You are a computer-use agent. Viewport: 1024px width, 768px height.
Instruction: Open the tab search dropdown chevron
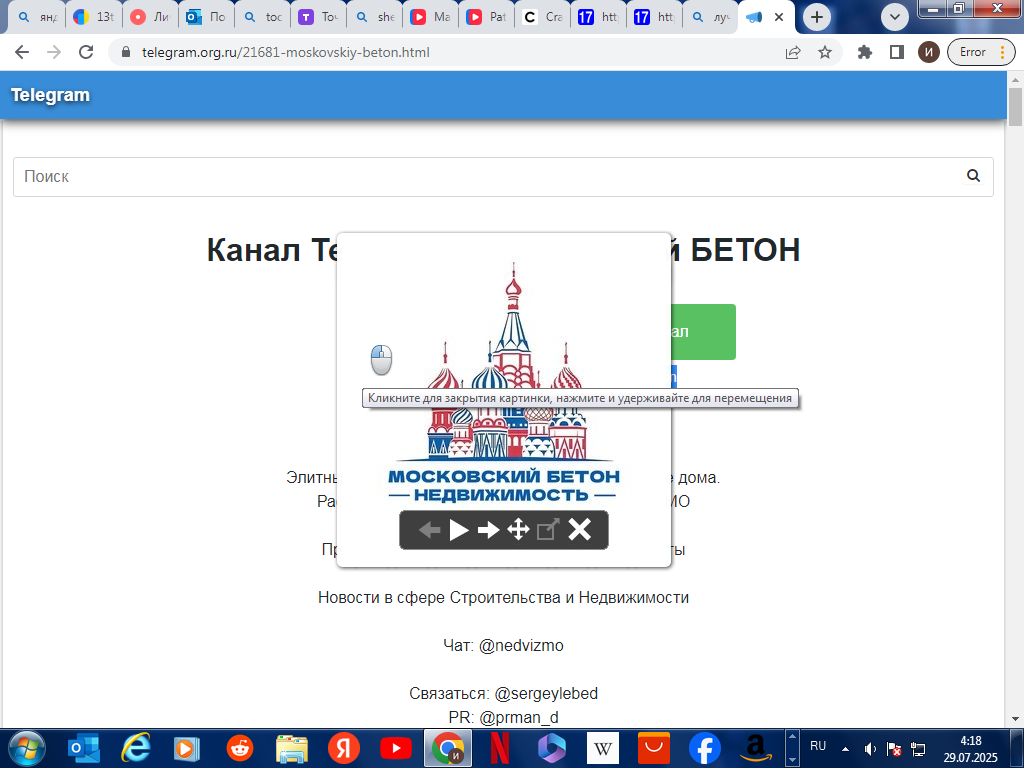(895, 17)
